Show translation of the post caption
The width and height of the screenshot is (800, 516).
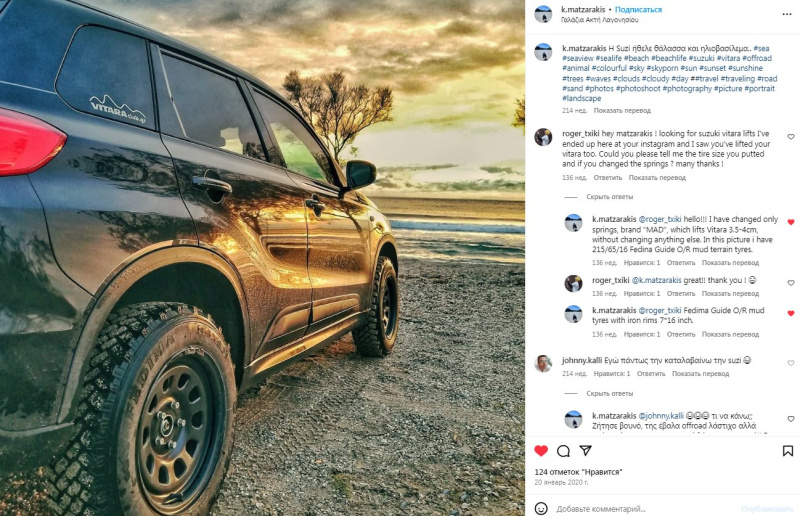622,110
